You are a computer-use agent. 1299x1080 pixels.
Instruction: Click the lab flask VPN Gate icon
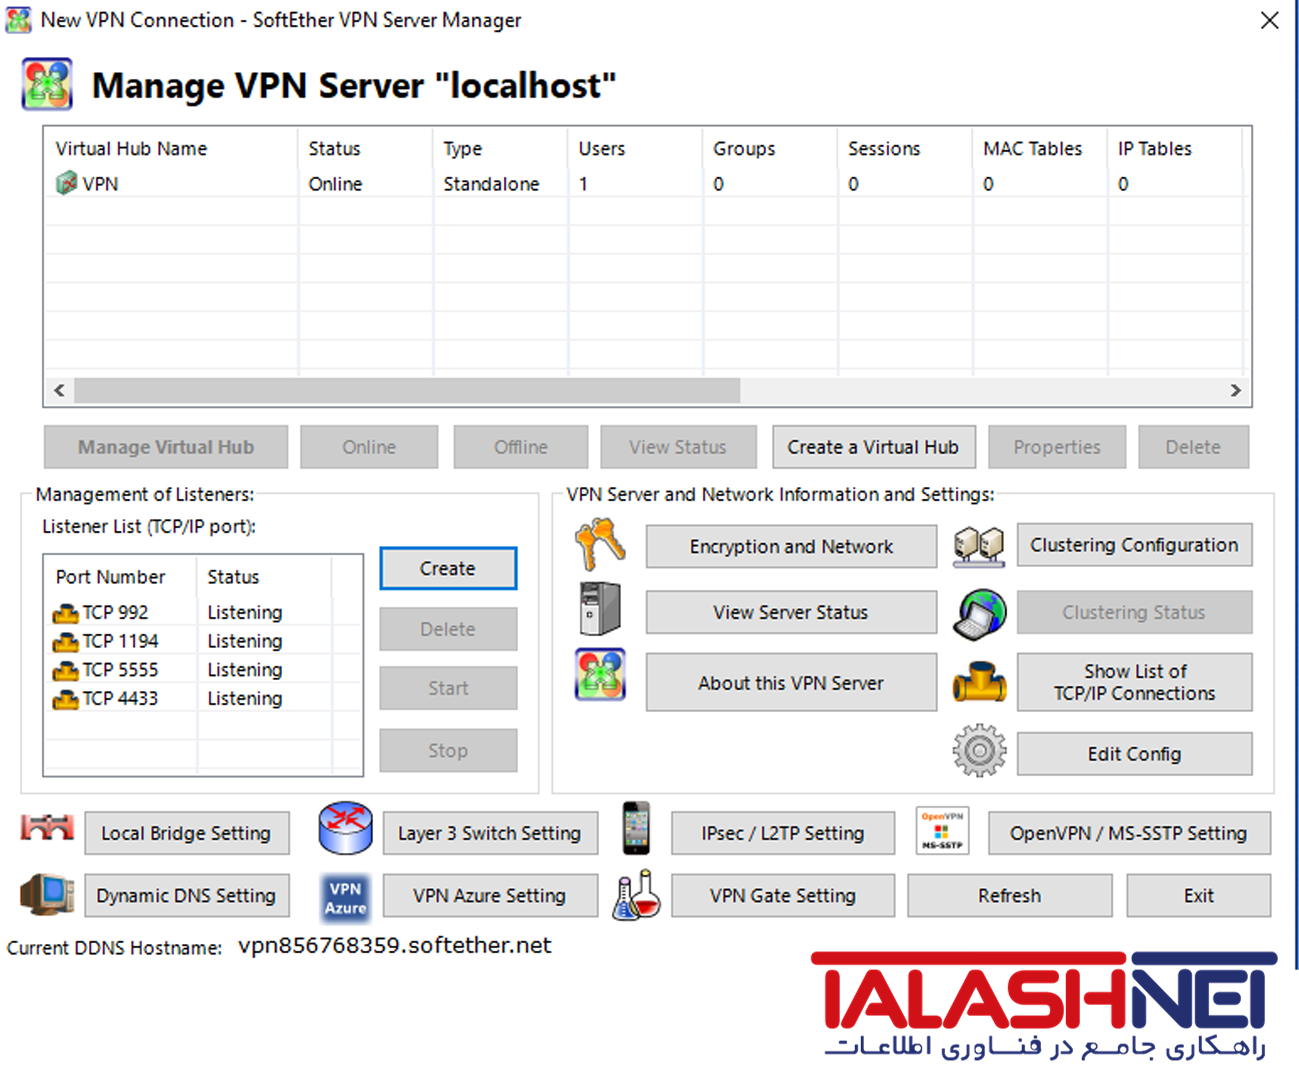point(637,894)
